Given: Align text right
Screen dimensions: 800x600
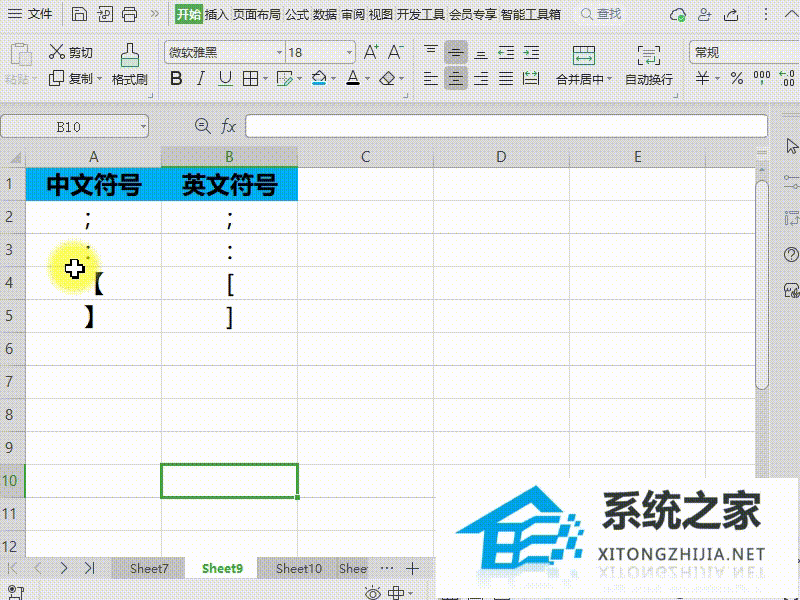Looking at the screenshot, I should [x=481, y=79].
